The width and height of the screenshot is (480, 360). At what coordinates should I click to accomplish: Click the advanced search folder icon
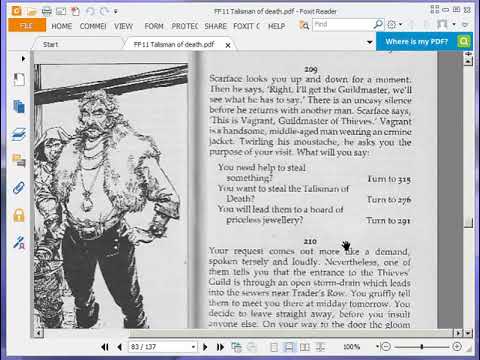pyautogui.click(x=304, y=25)
